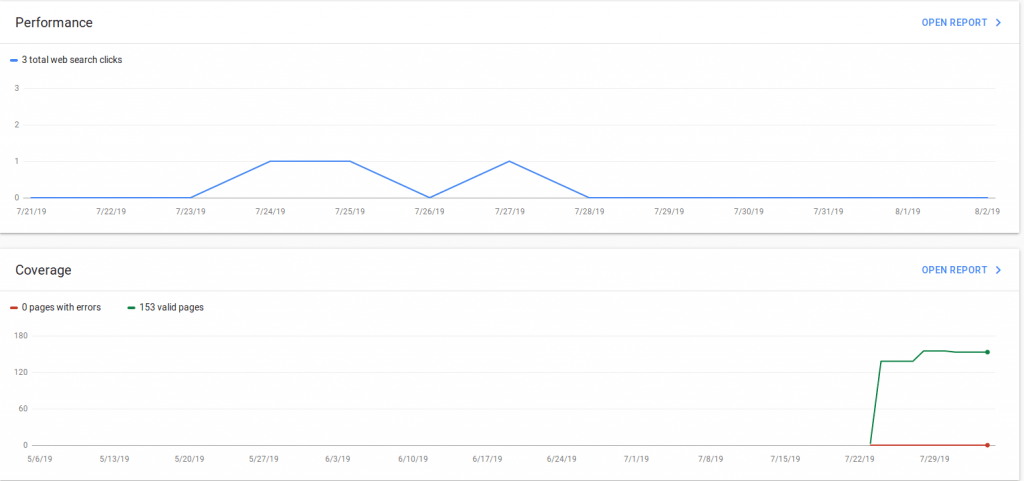Click the '3 total web search clicks' label
The image size is (1024, 481).
(72, 60)
